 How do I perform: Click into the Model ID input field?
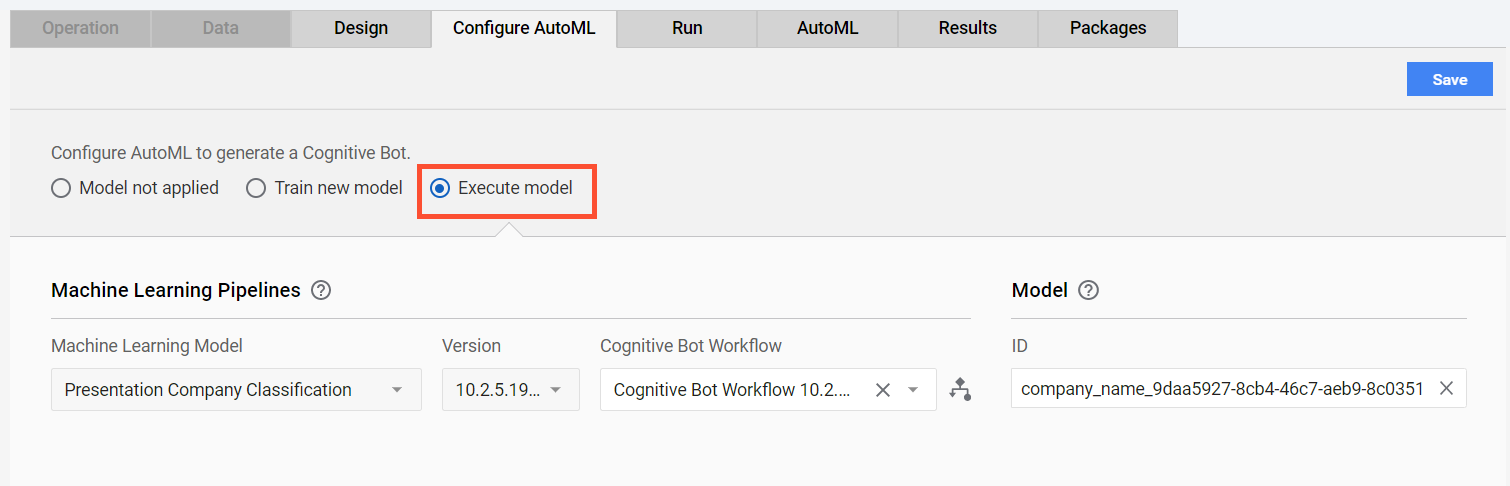[1222, 389]
